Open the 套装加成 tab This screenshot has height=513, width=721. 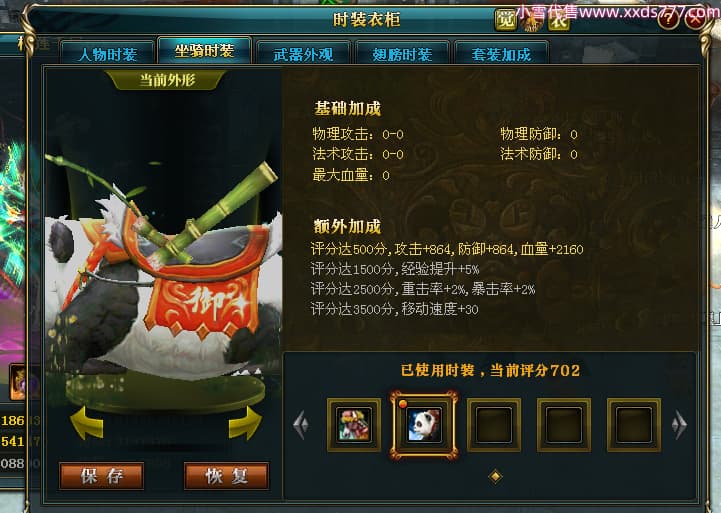click(x=501, y=53)
